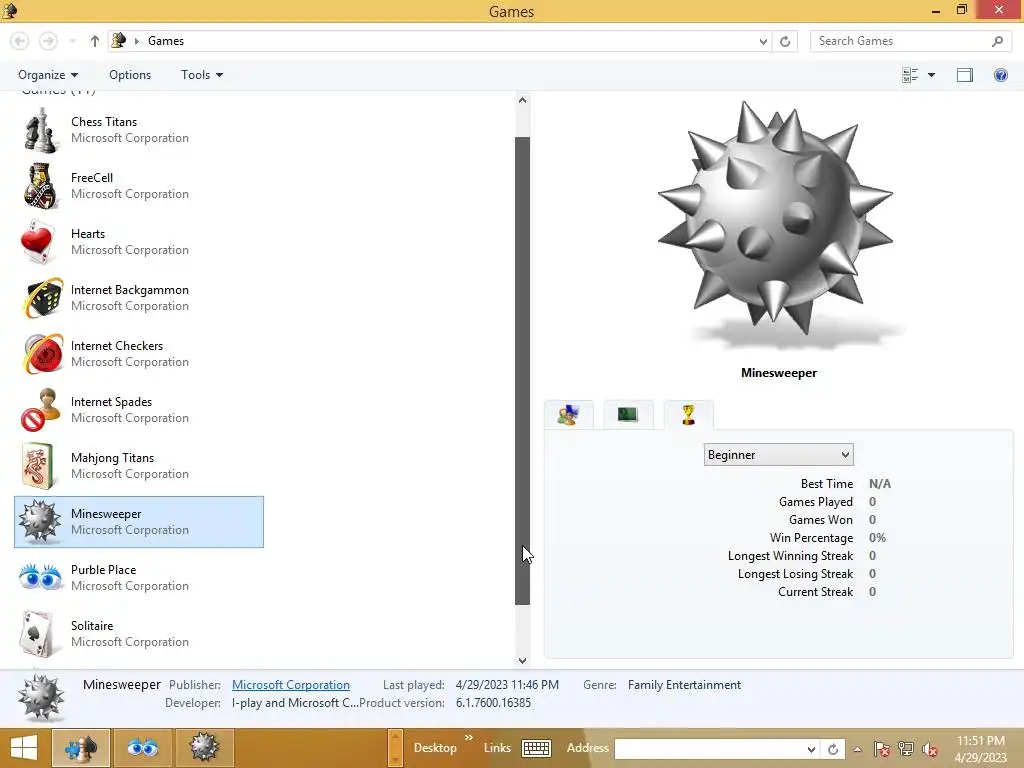Select the Internet Backgammon dice icon

42,298
